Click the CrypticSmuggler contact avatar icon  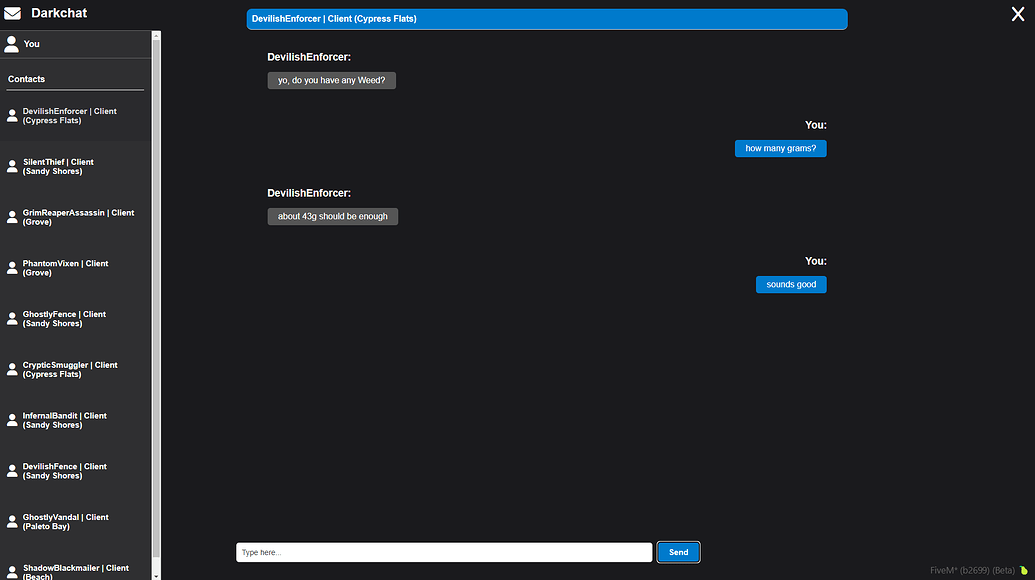click(x=12, y=370)
